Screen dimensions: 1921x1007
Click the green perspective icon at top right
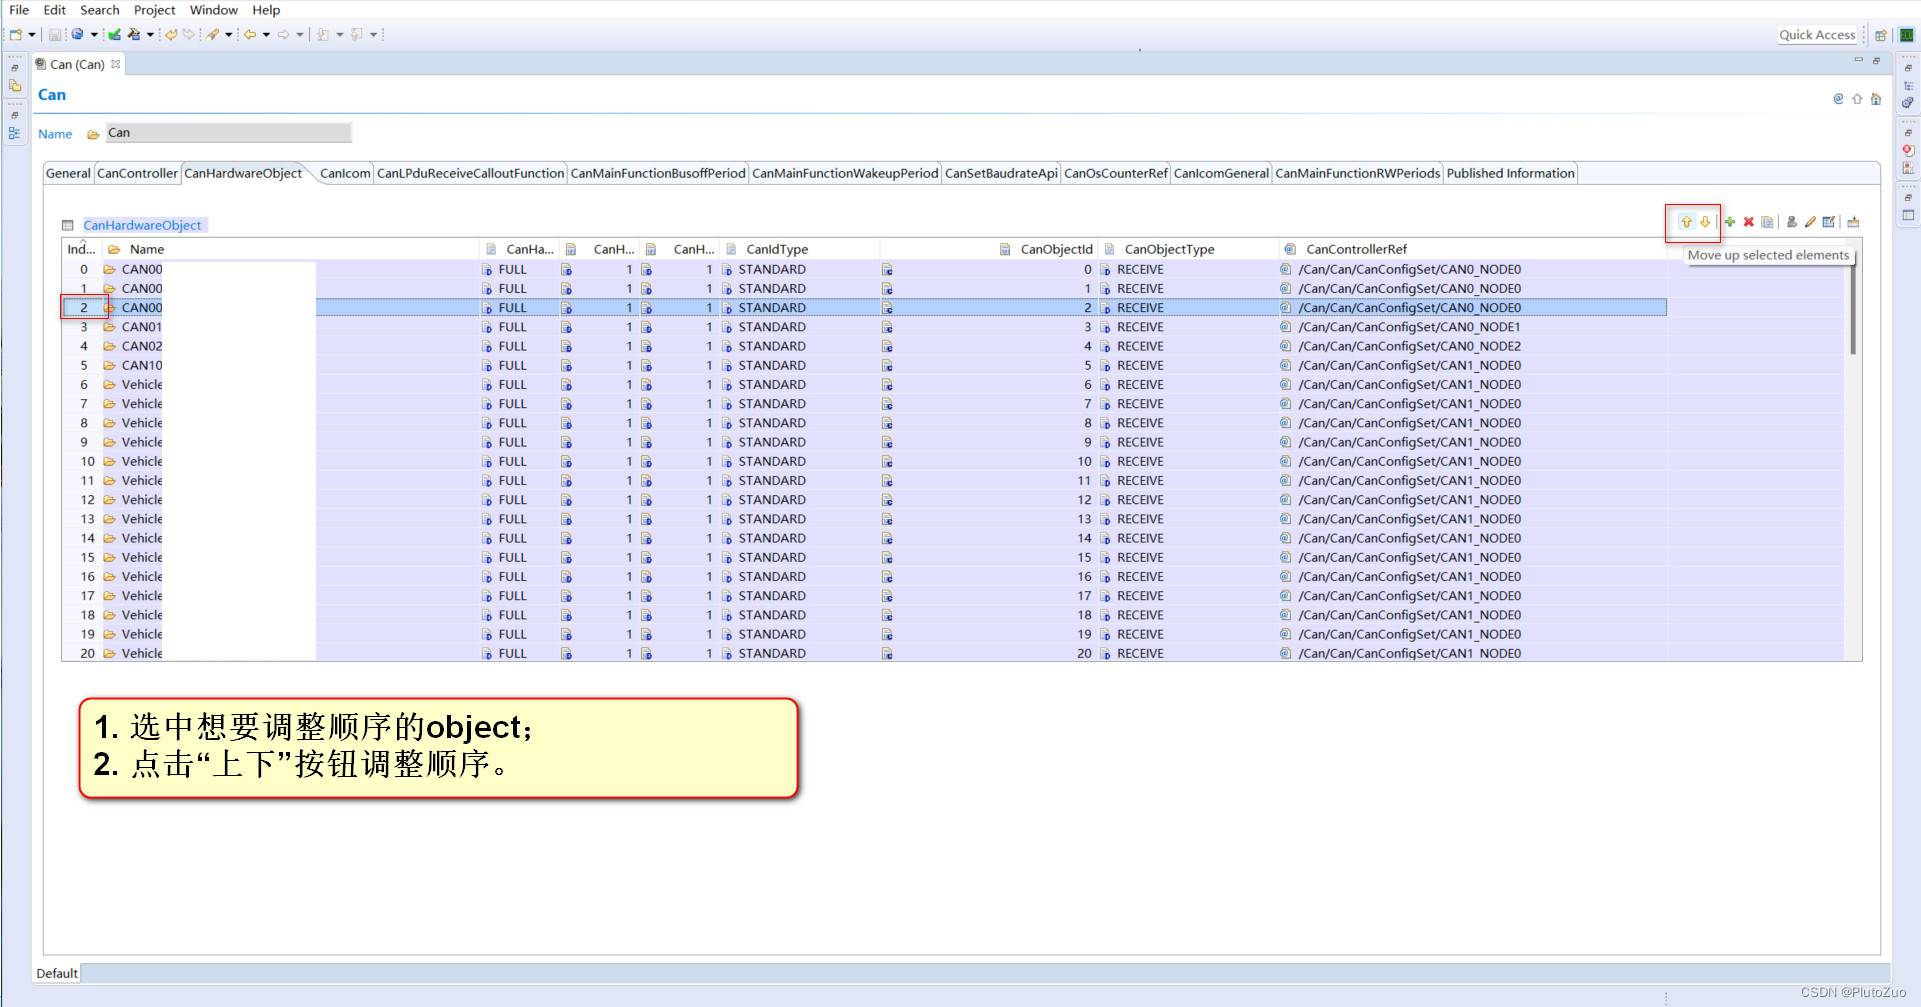(1906, 35)
